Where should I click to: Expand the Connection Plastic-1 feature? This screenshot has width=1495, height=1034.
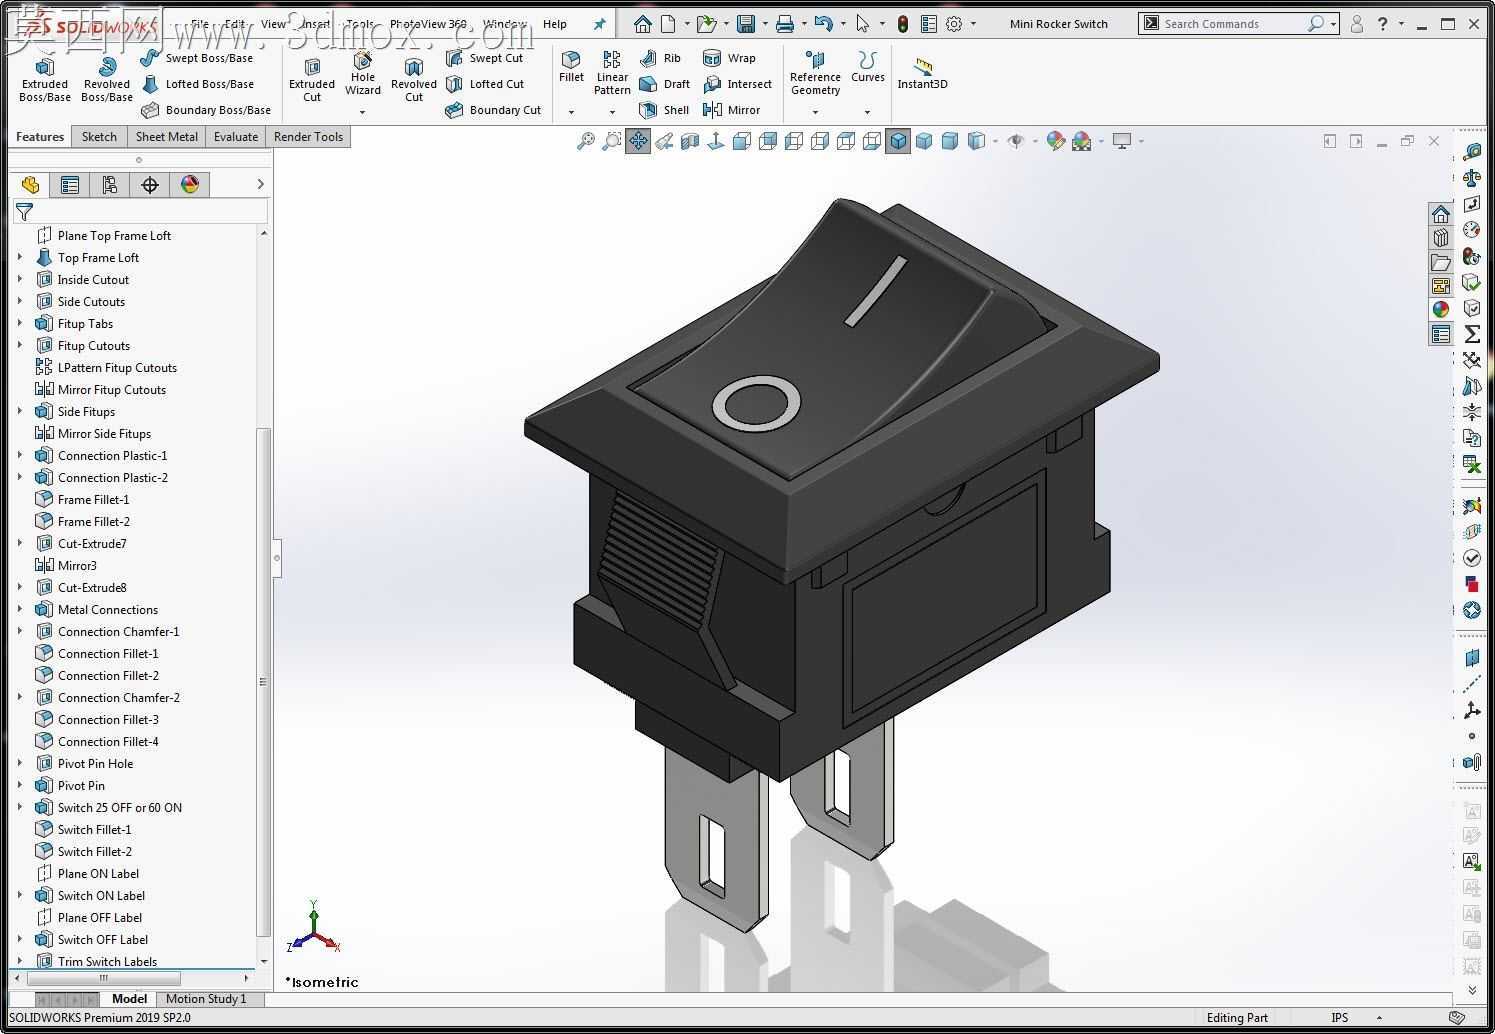click(20, 455)
